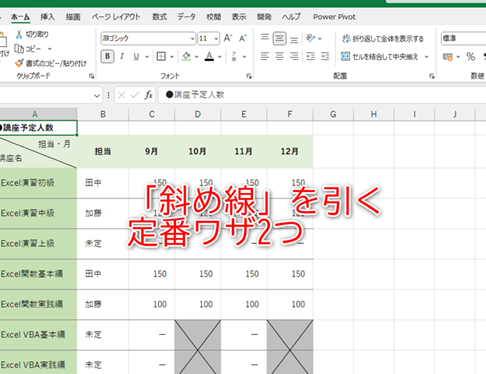Toggle wrap text (折り返して全体を表示する)
The width and height of the screenshot is (486, 374).
[x=383, y=39]
